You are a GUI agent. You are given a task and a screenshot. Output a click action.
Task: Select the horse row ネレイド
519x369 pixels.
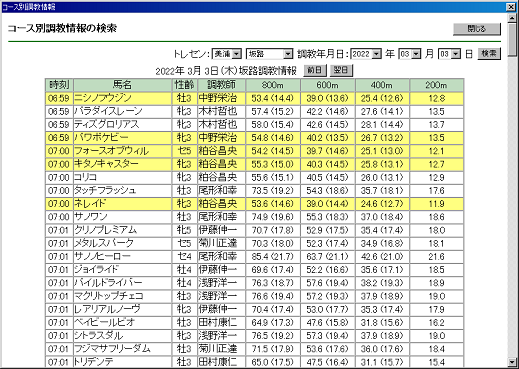pyautogui.click(x=254, y=204)
